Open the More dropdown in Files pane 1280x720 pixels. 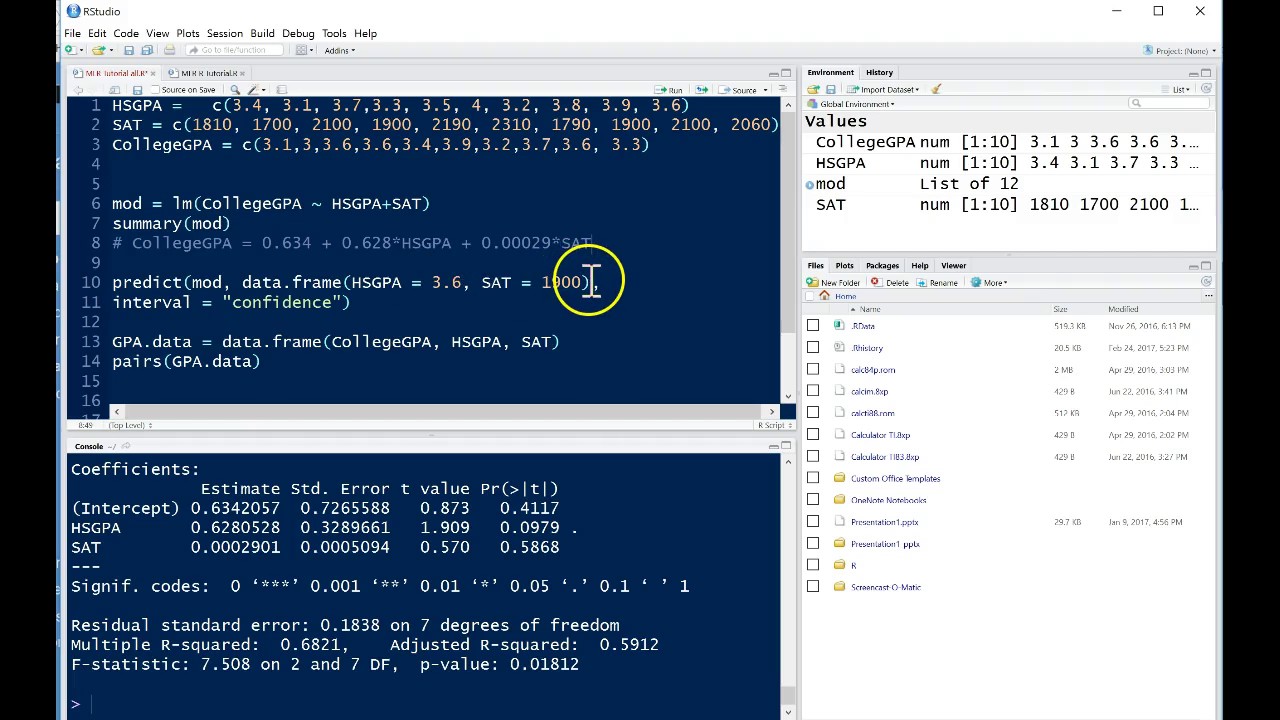[987, 282]
